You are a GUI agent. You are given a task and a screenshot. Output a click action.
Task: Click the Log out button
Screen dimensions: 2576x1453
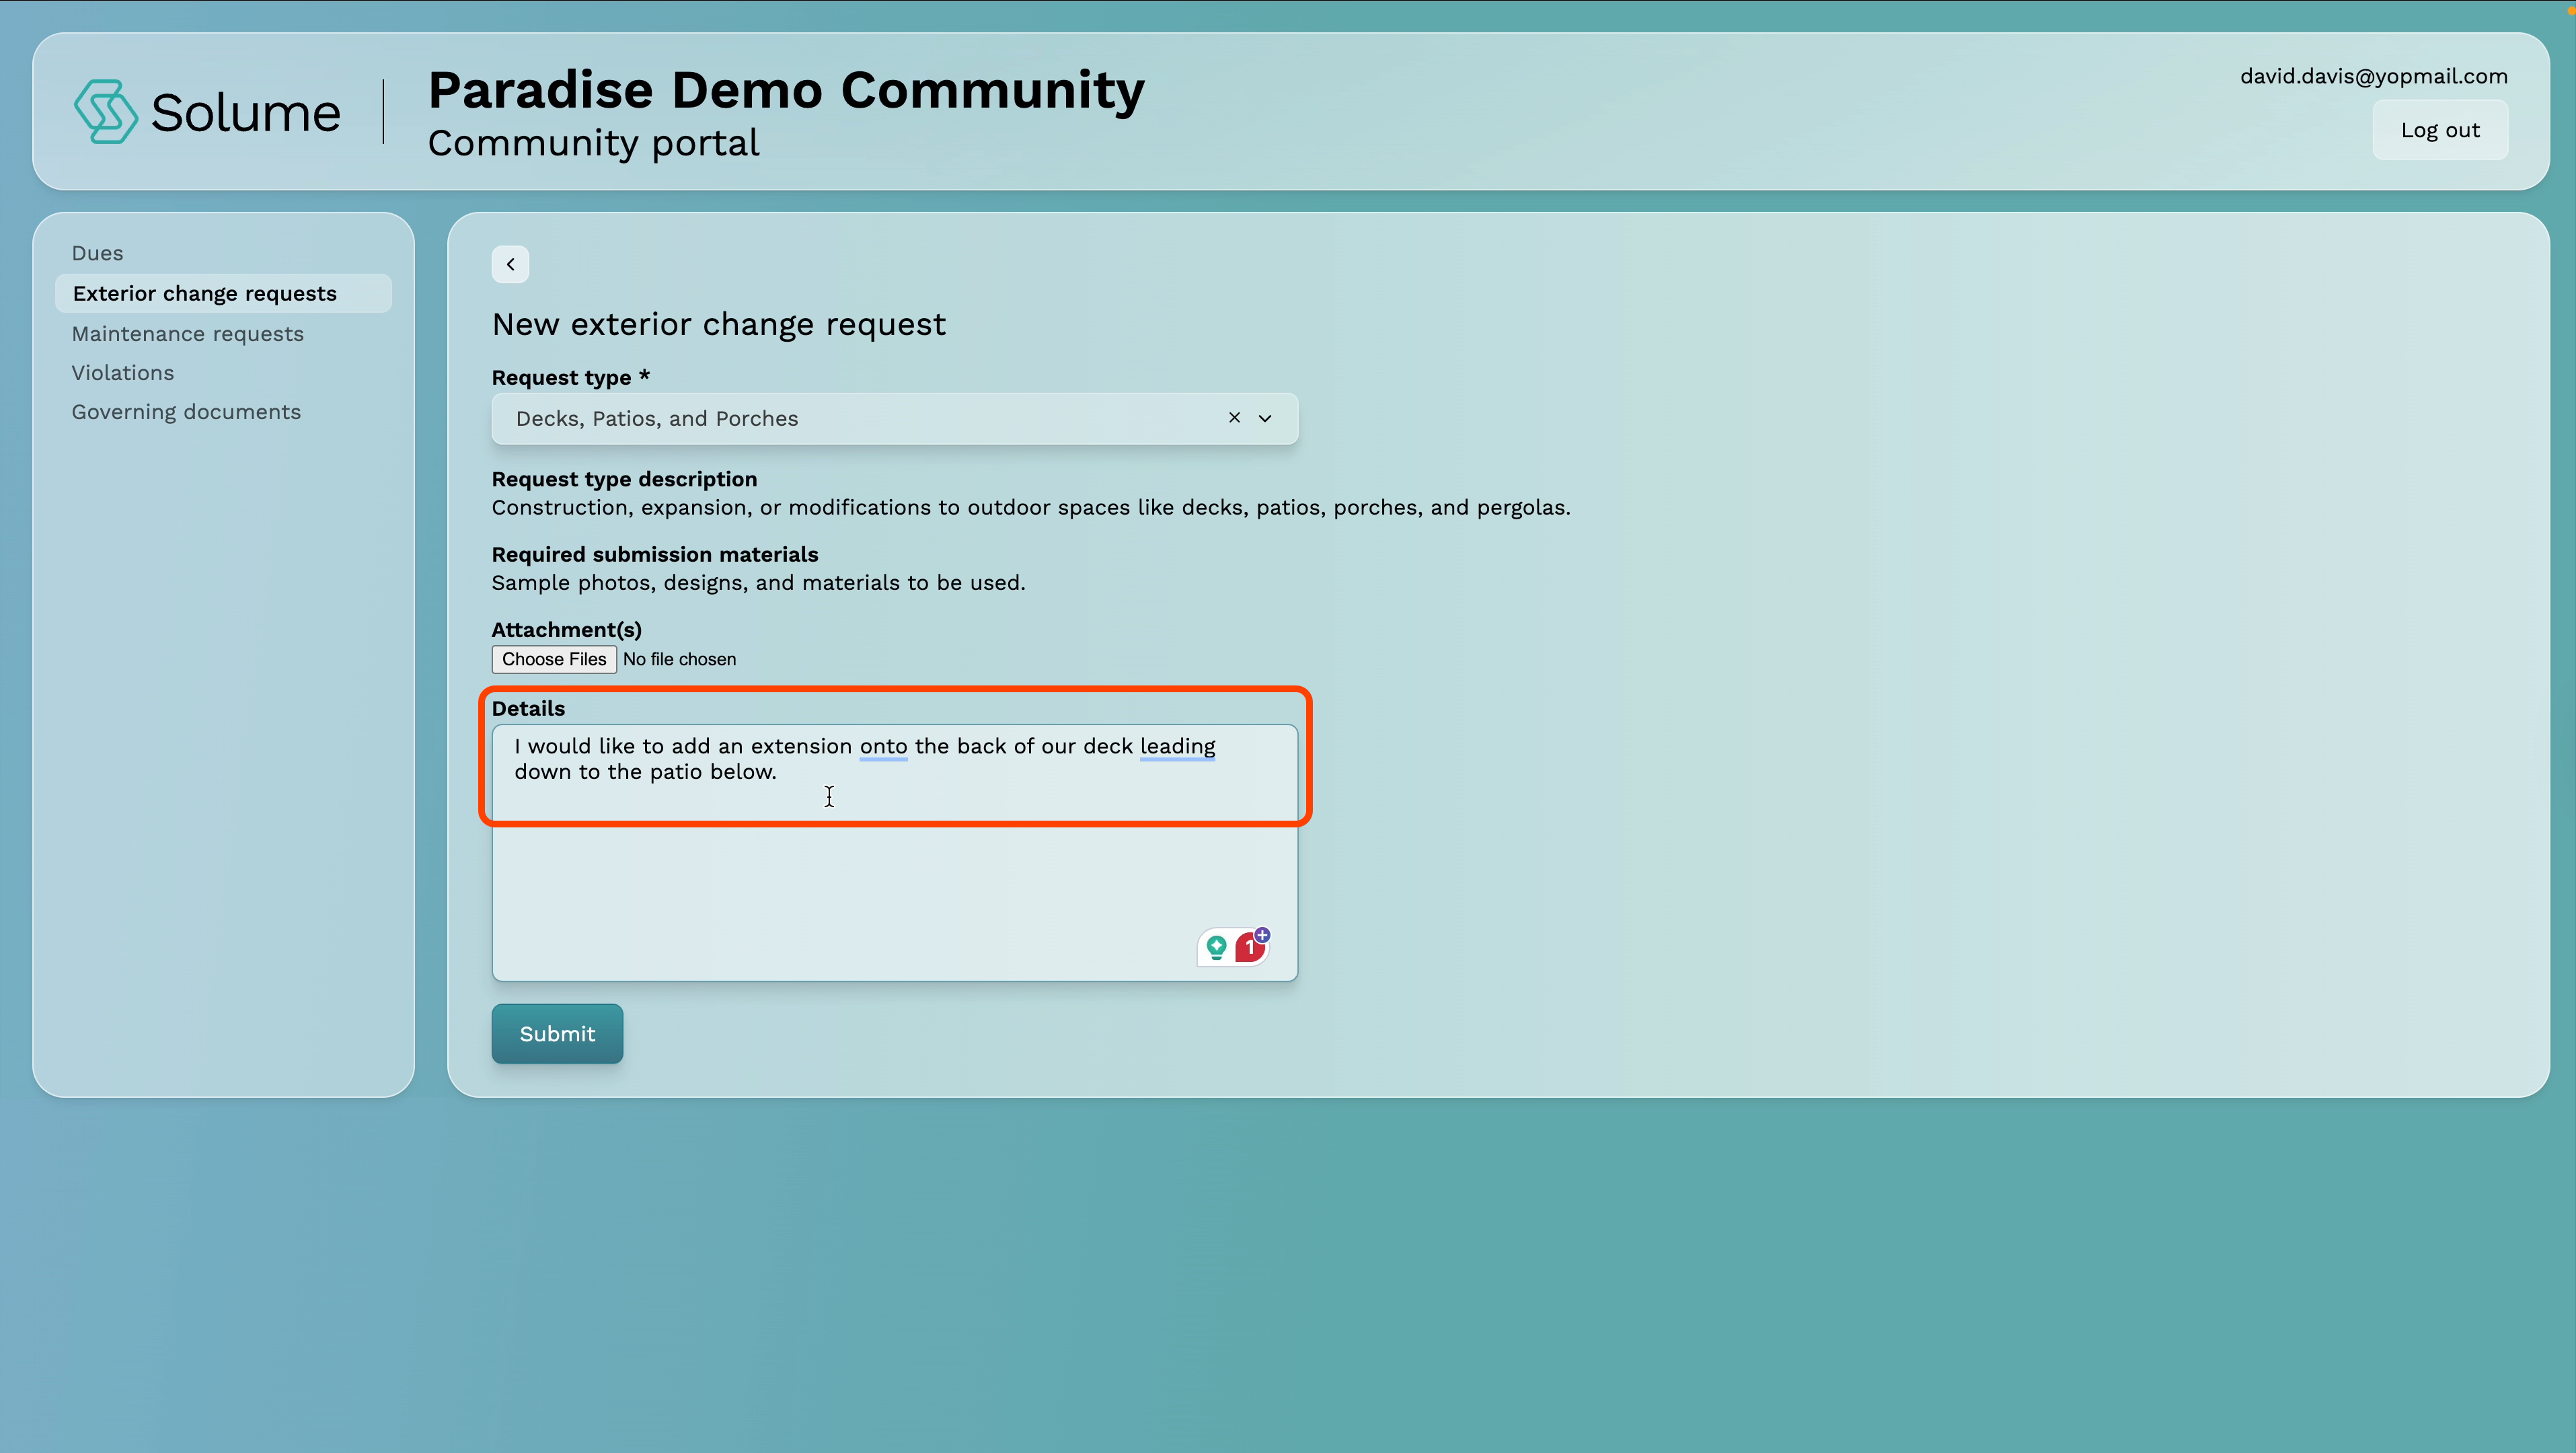click(2440, 130)
